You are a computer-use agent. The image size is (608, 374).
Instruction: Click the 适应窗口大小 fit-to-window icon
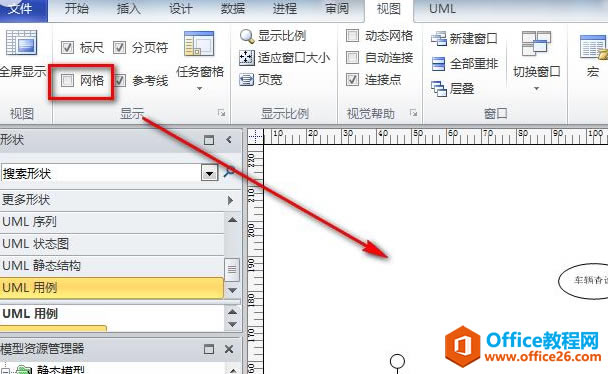click(247, 58)
